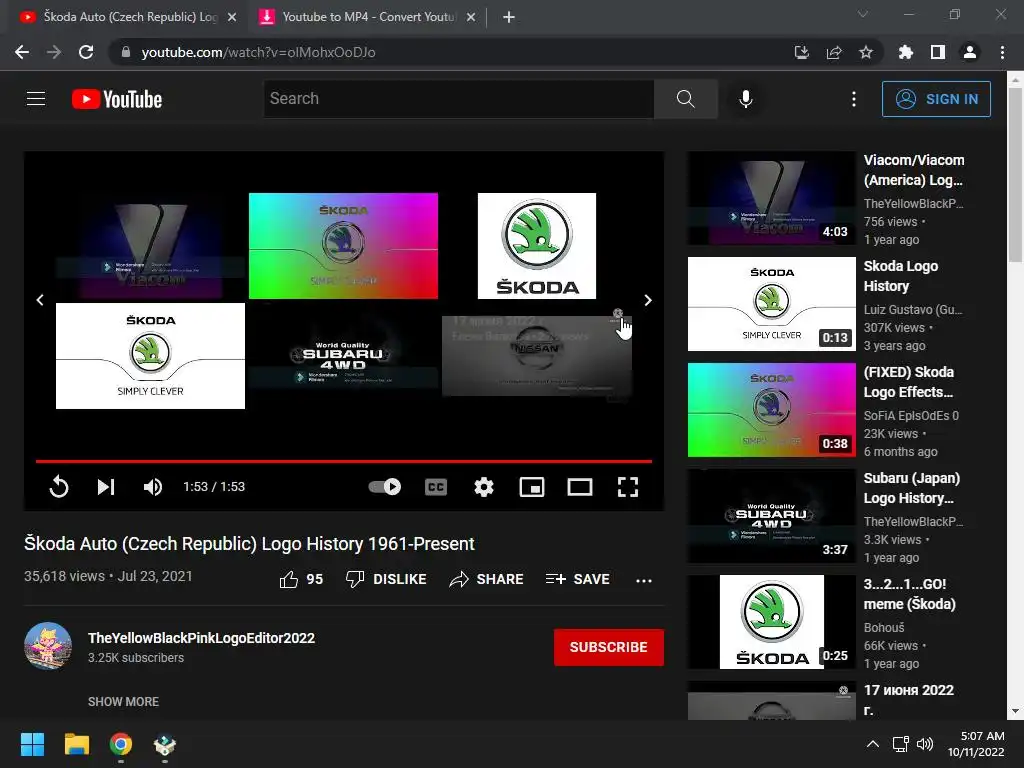Show previous endscreen suggestions arrow
This screenshot has height=768, width=1024.
tap(40, 300)
